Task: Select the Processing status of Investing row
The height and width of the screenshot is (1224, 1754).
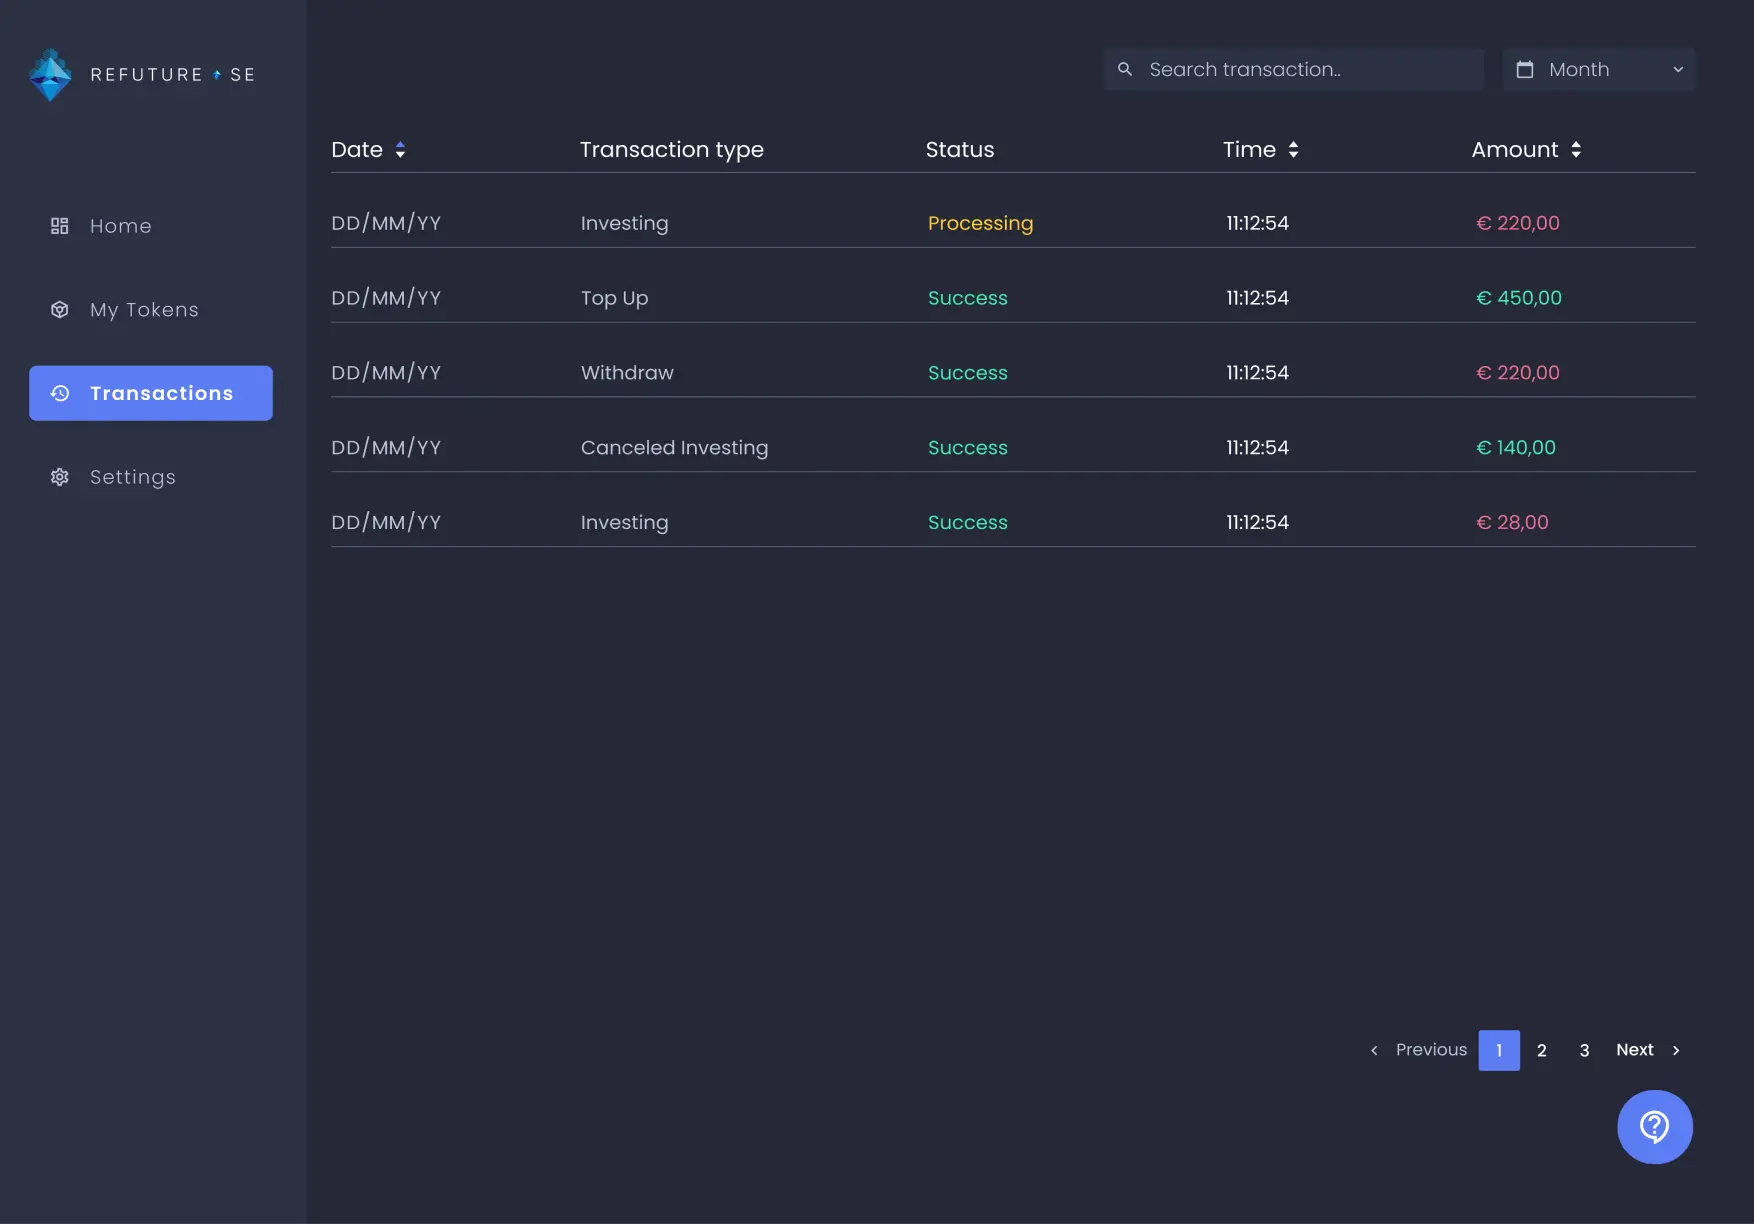Action: pyautogui.click(x=980, y=223)
